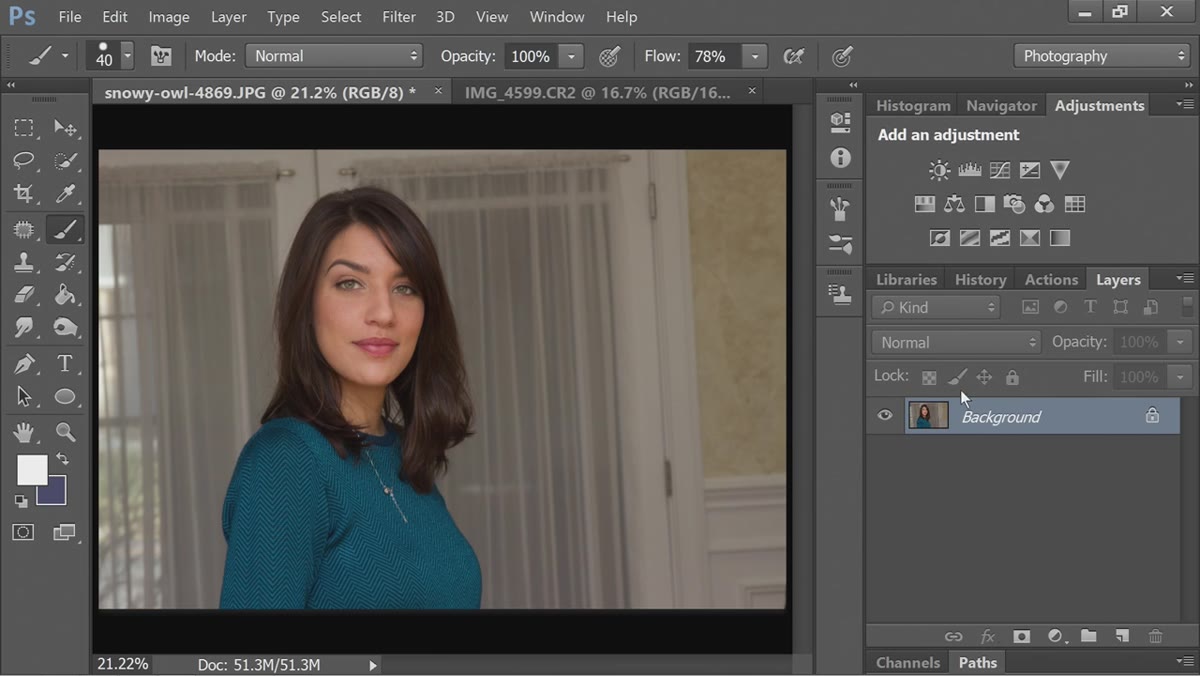Select the Hand tool
The width and height of the screenshot is (1200, 676).
24,432
